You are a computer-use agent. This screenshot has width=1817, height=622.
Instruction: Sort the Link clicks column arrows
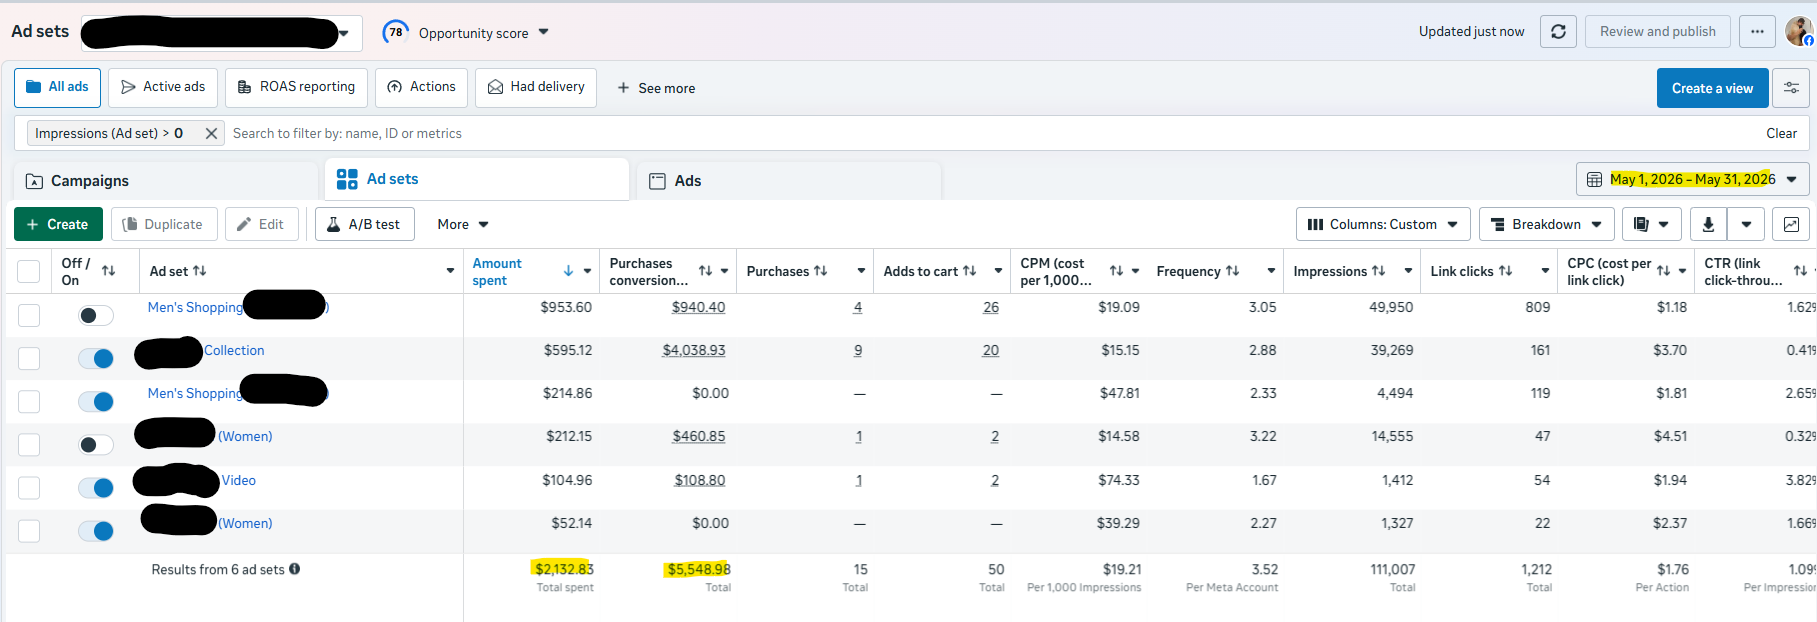pyautogui.click(x=1505, y=271)
